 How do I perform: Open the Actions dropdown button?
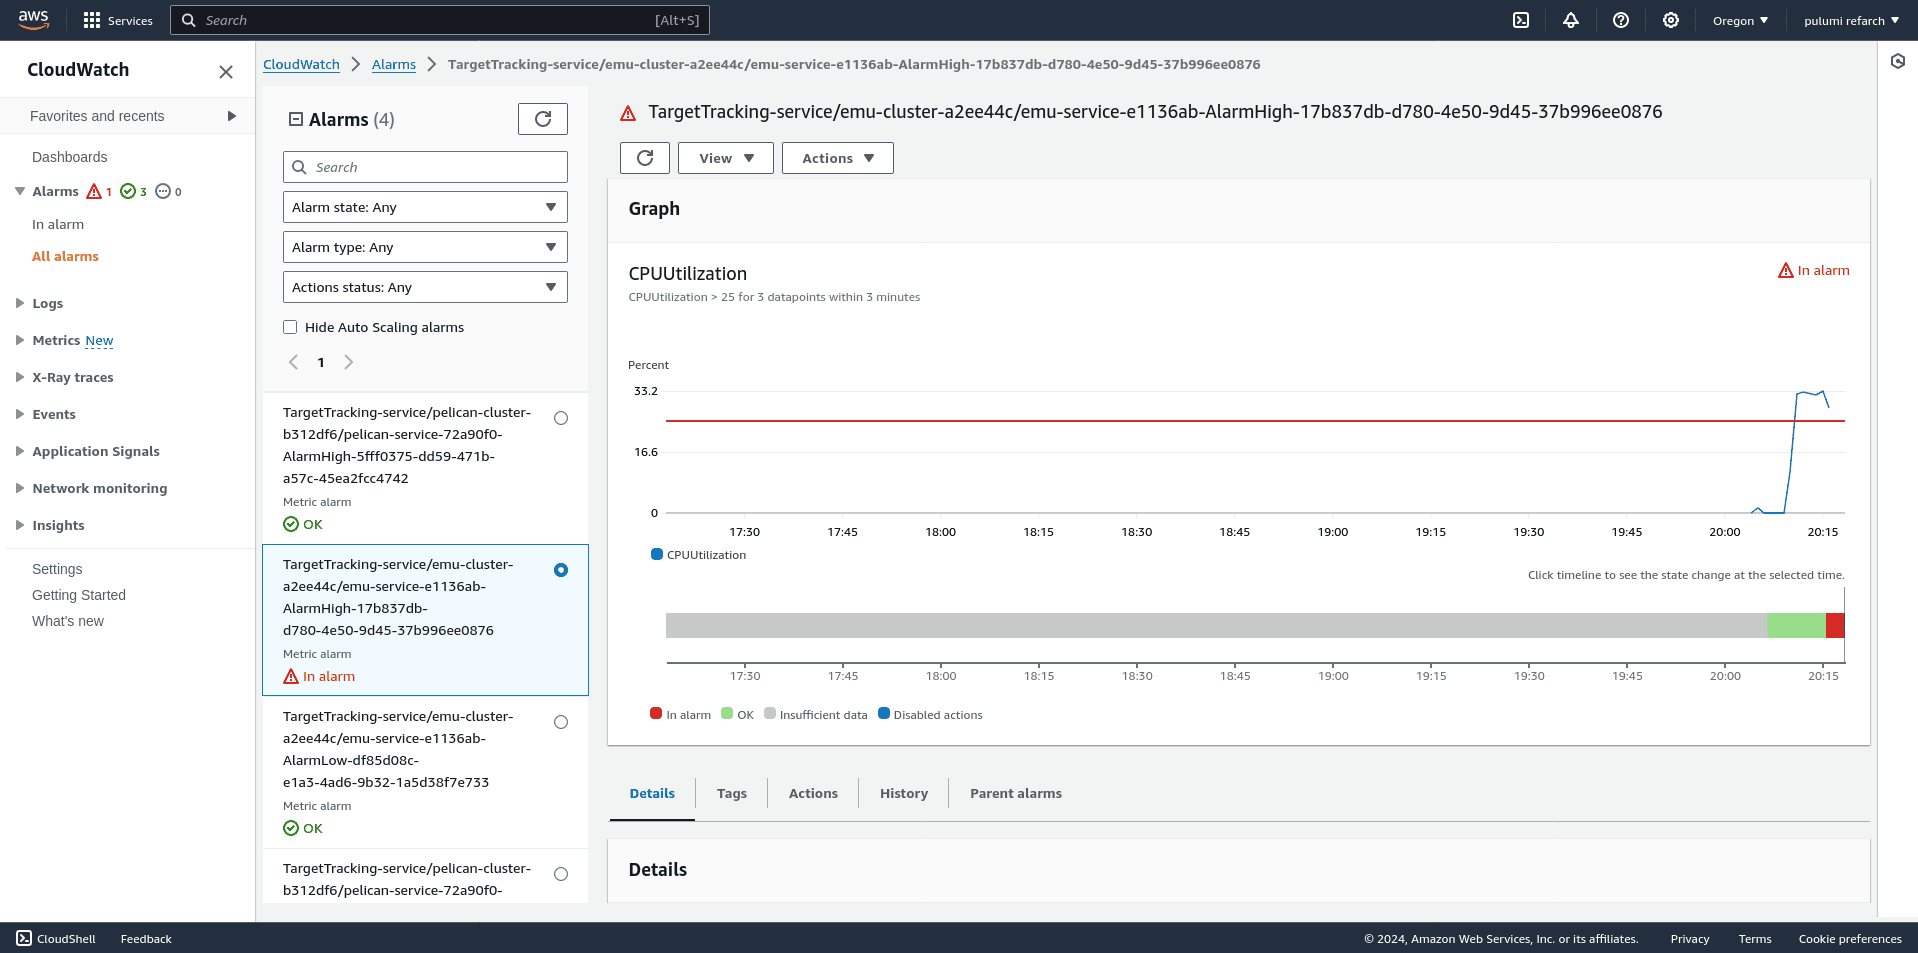[837, 157]
